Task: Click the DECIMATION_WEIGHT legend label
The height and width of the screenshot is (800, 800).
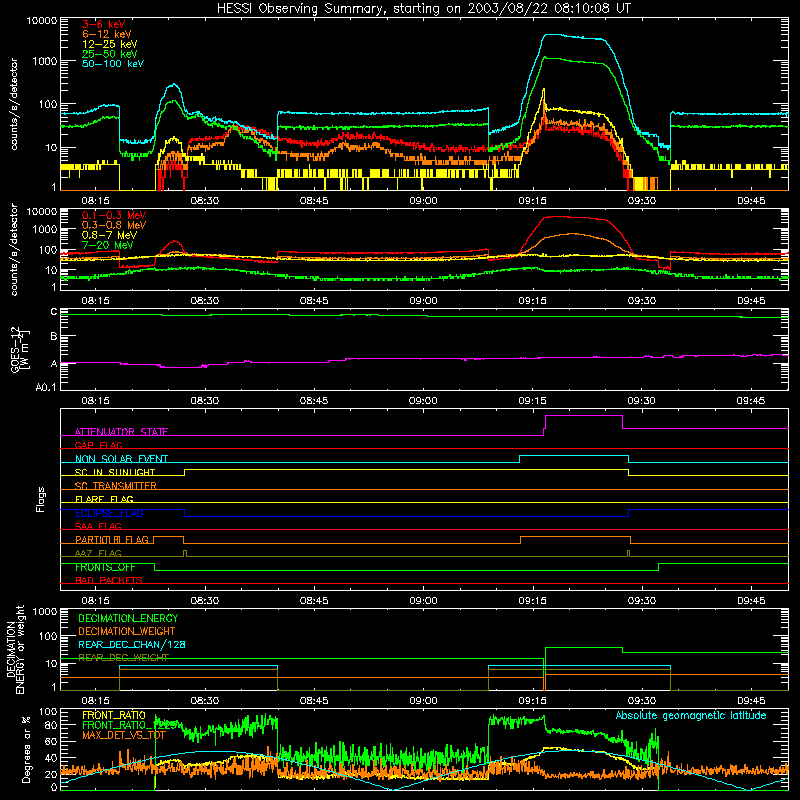Action: click(127, 631)
